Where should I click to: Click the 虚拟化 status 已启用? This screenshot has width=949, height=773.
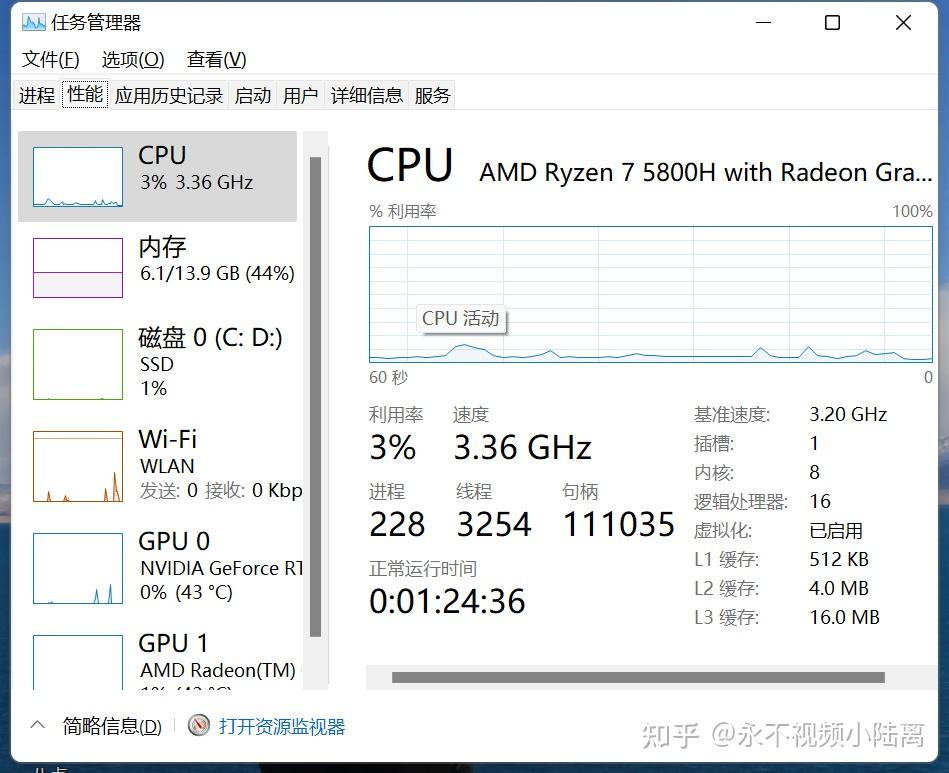836,530
